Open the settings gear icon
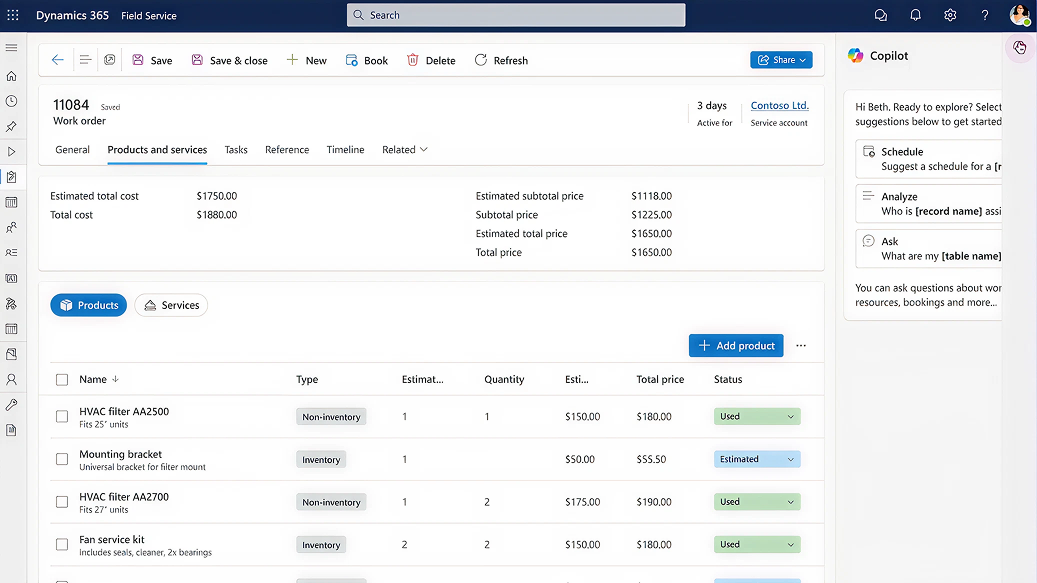The image size is (1037, 583). coord(950,15)
